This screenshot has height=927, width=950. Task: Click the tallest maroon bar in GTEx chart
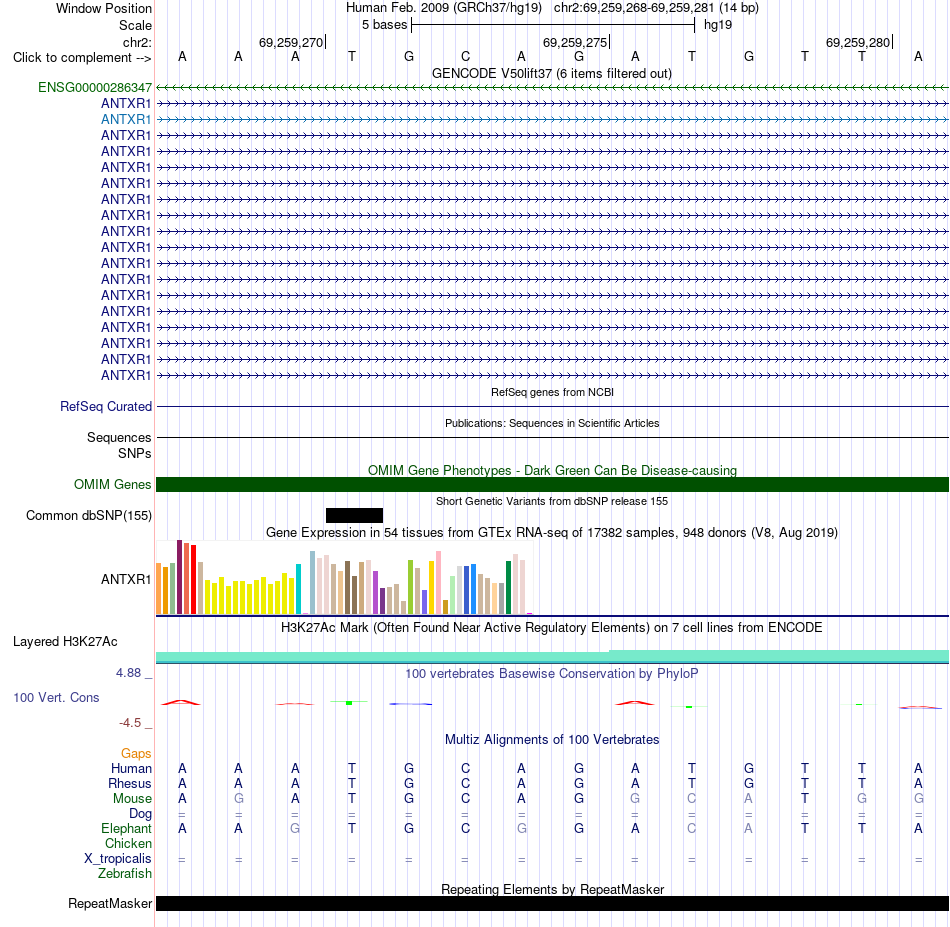coord(179,577)
